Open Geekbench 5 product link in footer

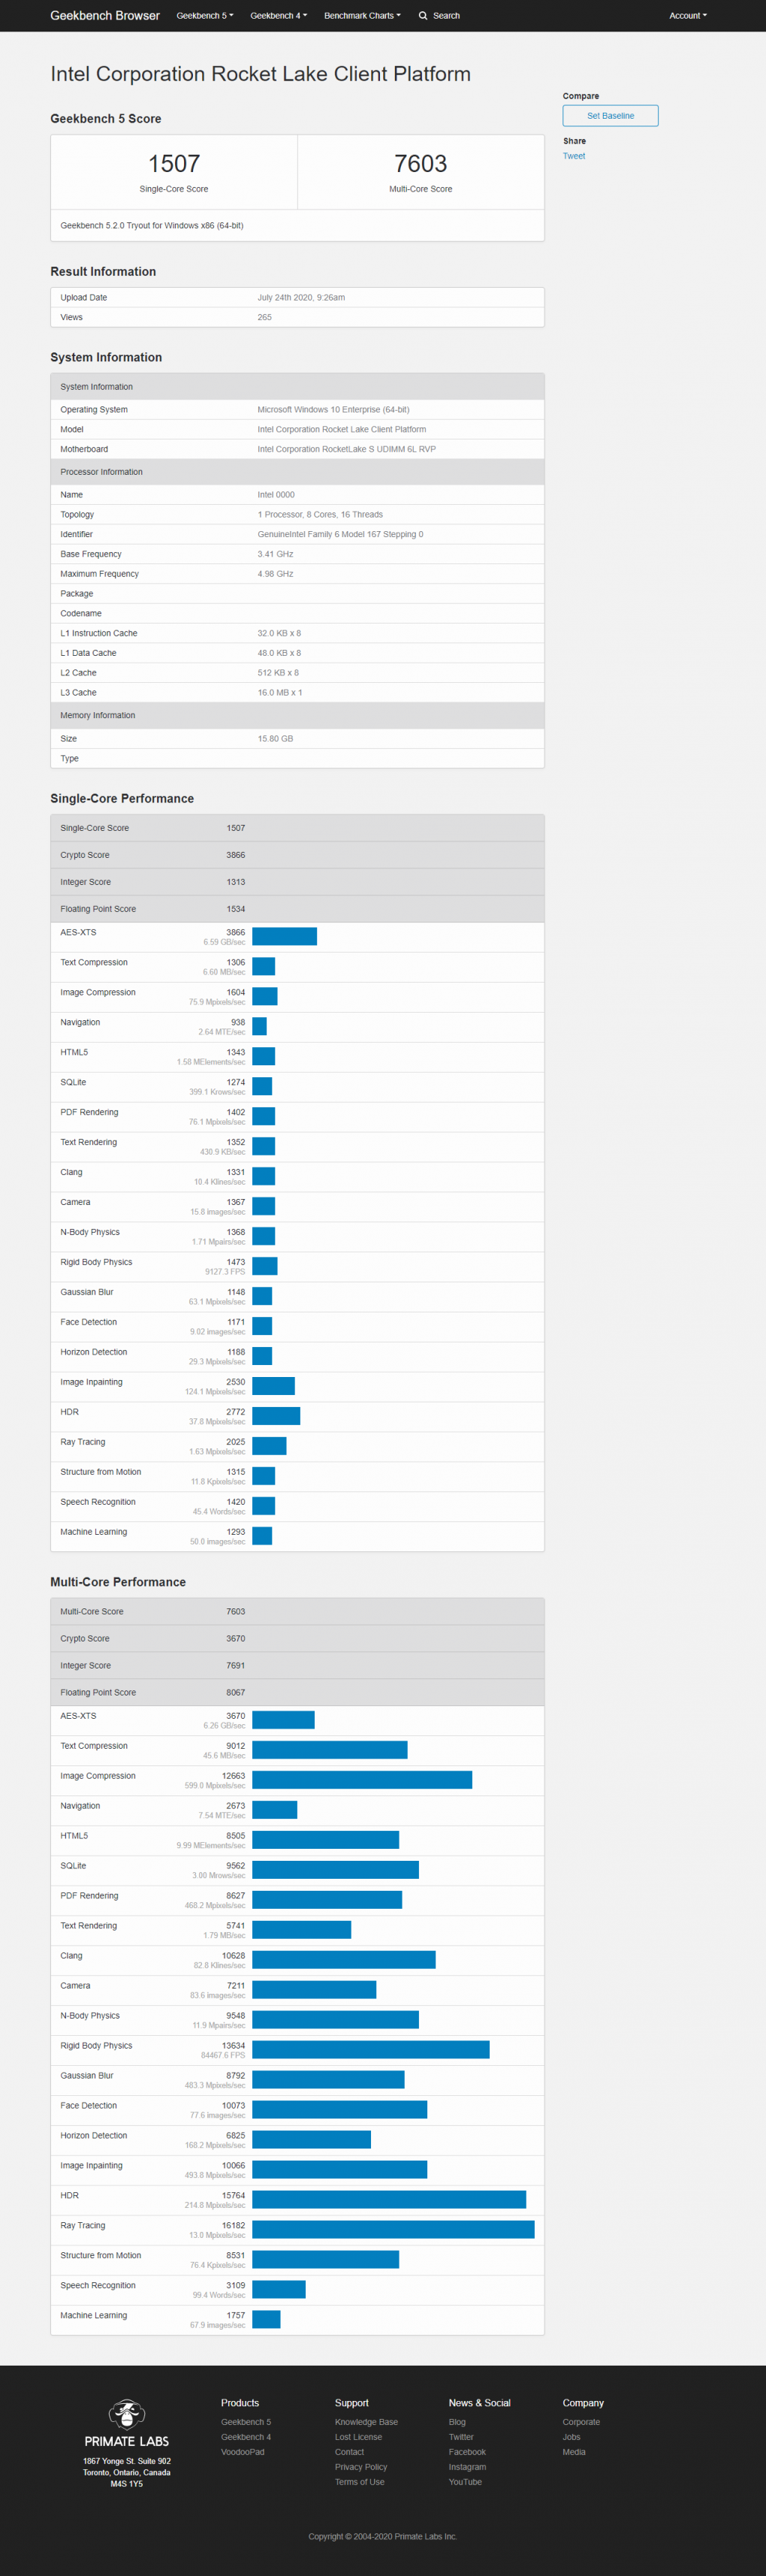click(246, 2422)
